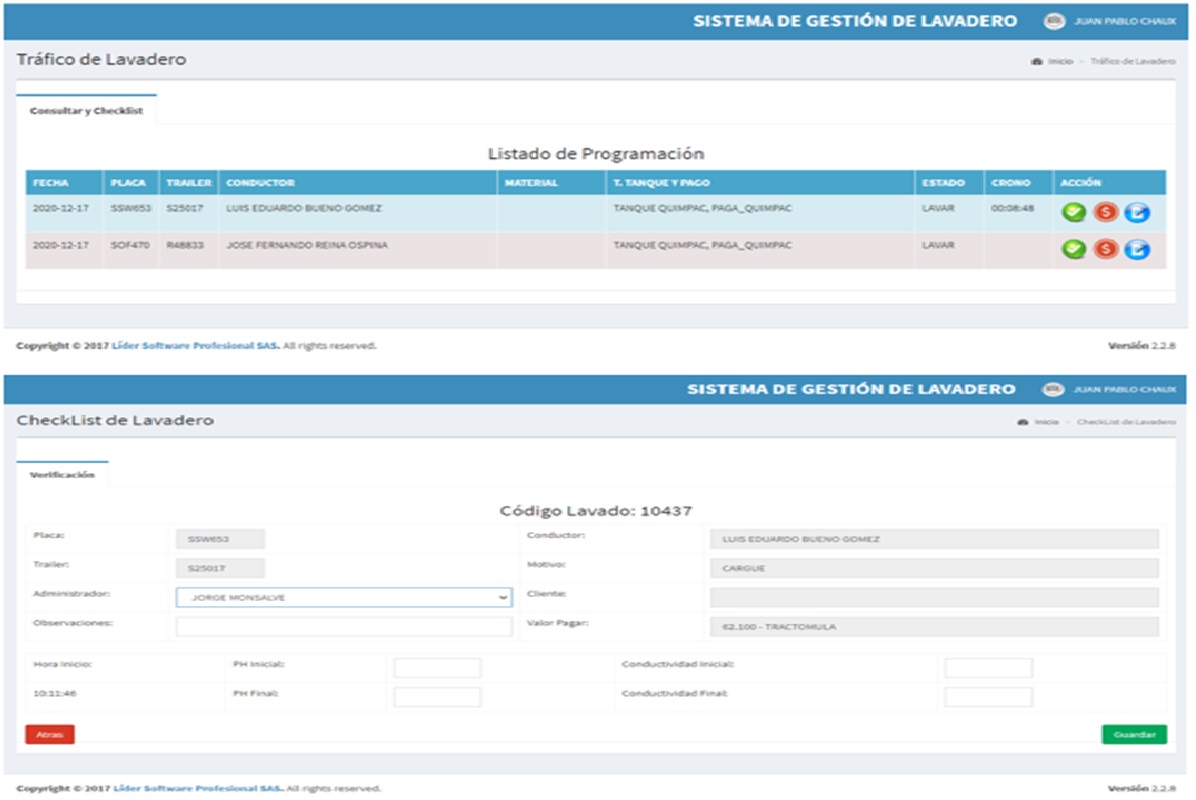Click red dollar icon for plate SSW653
The height and width of the screenshot is (800, 1196).
(1105, 212)
